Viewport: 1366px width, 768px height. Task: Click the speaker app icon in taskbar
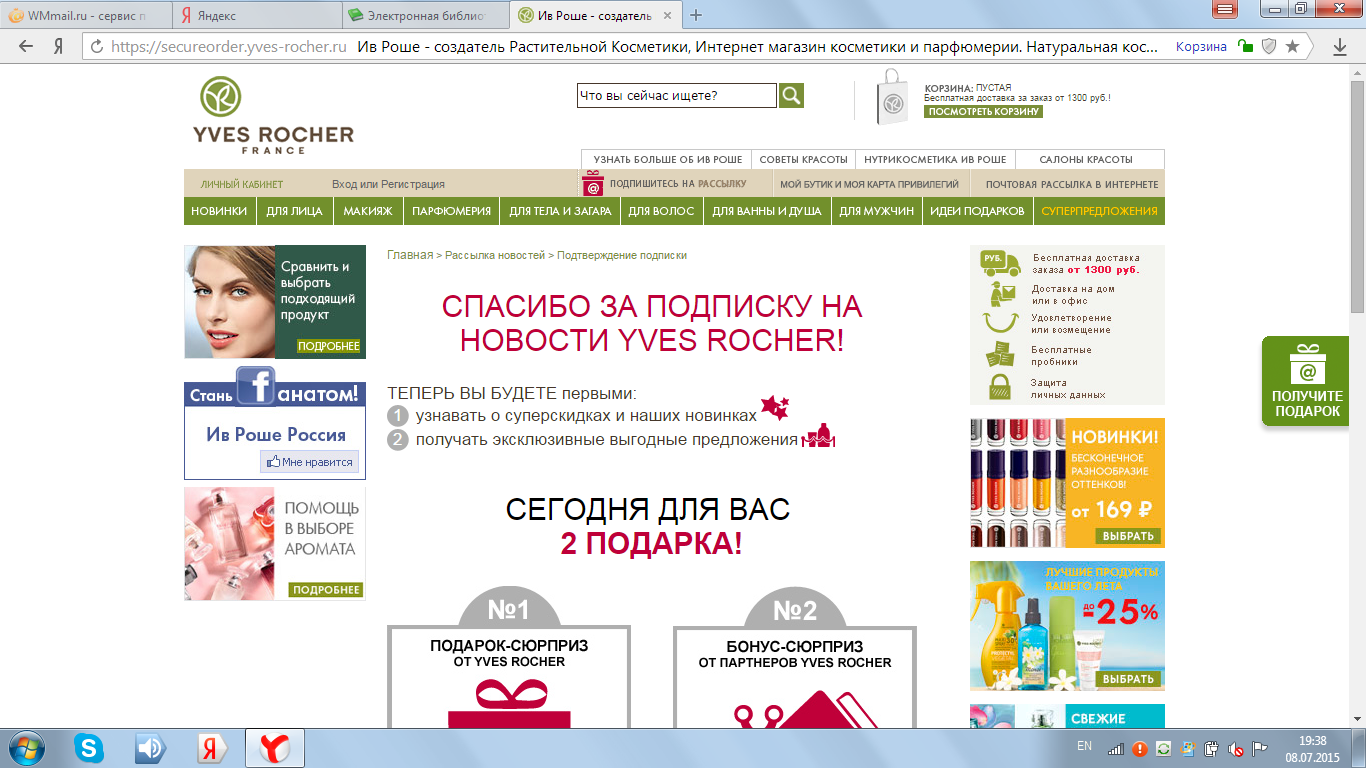150,748
